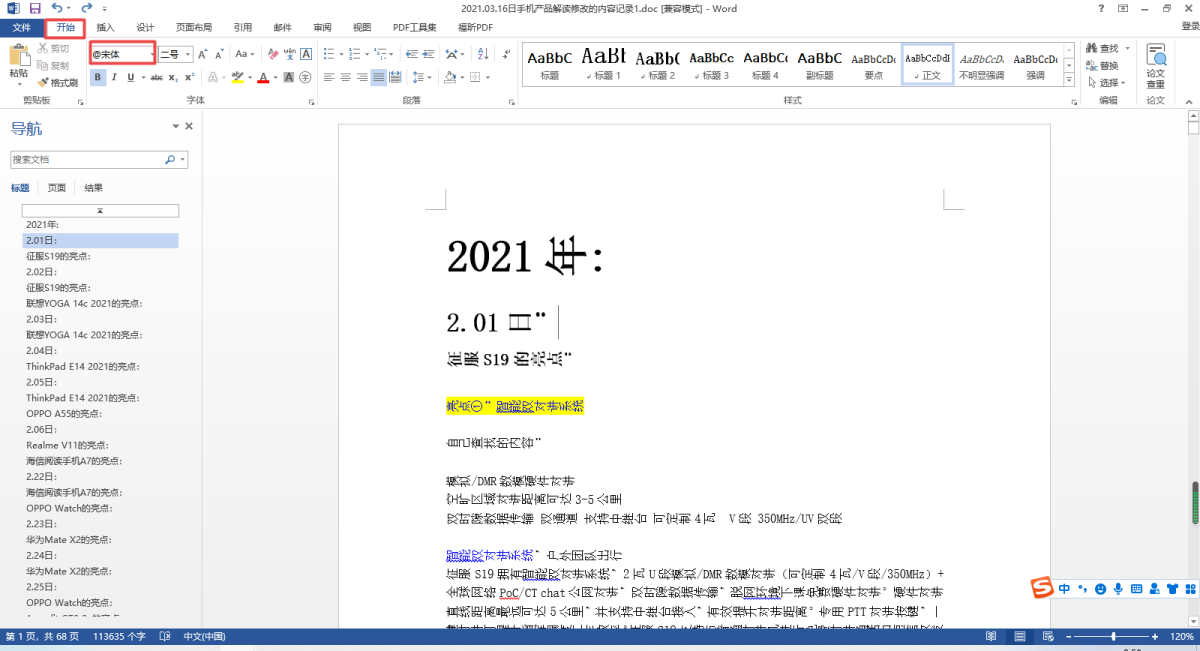Expand the styles gallery more arrow
This screenshot has height=651, width=1200.
pyautogui.click(x=1068, y=80)
